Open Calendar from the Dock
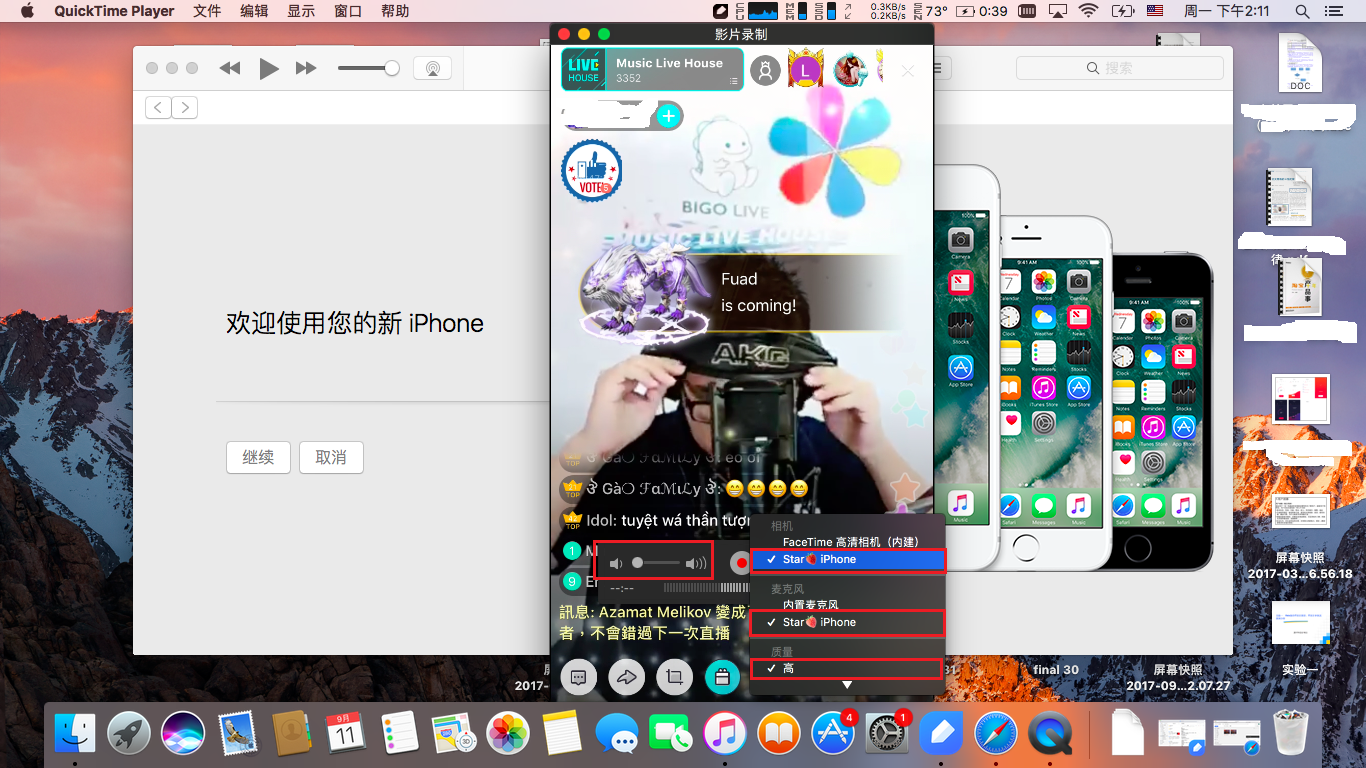The image size is (1366, 768). (x=345, y=734)
